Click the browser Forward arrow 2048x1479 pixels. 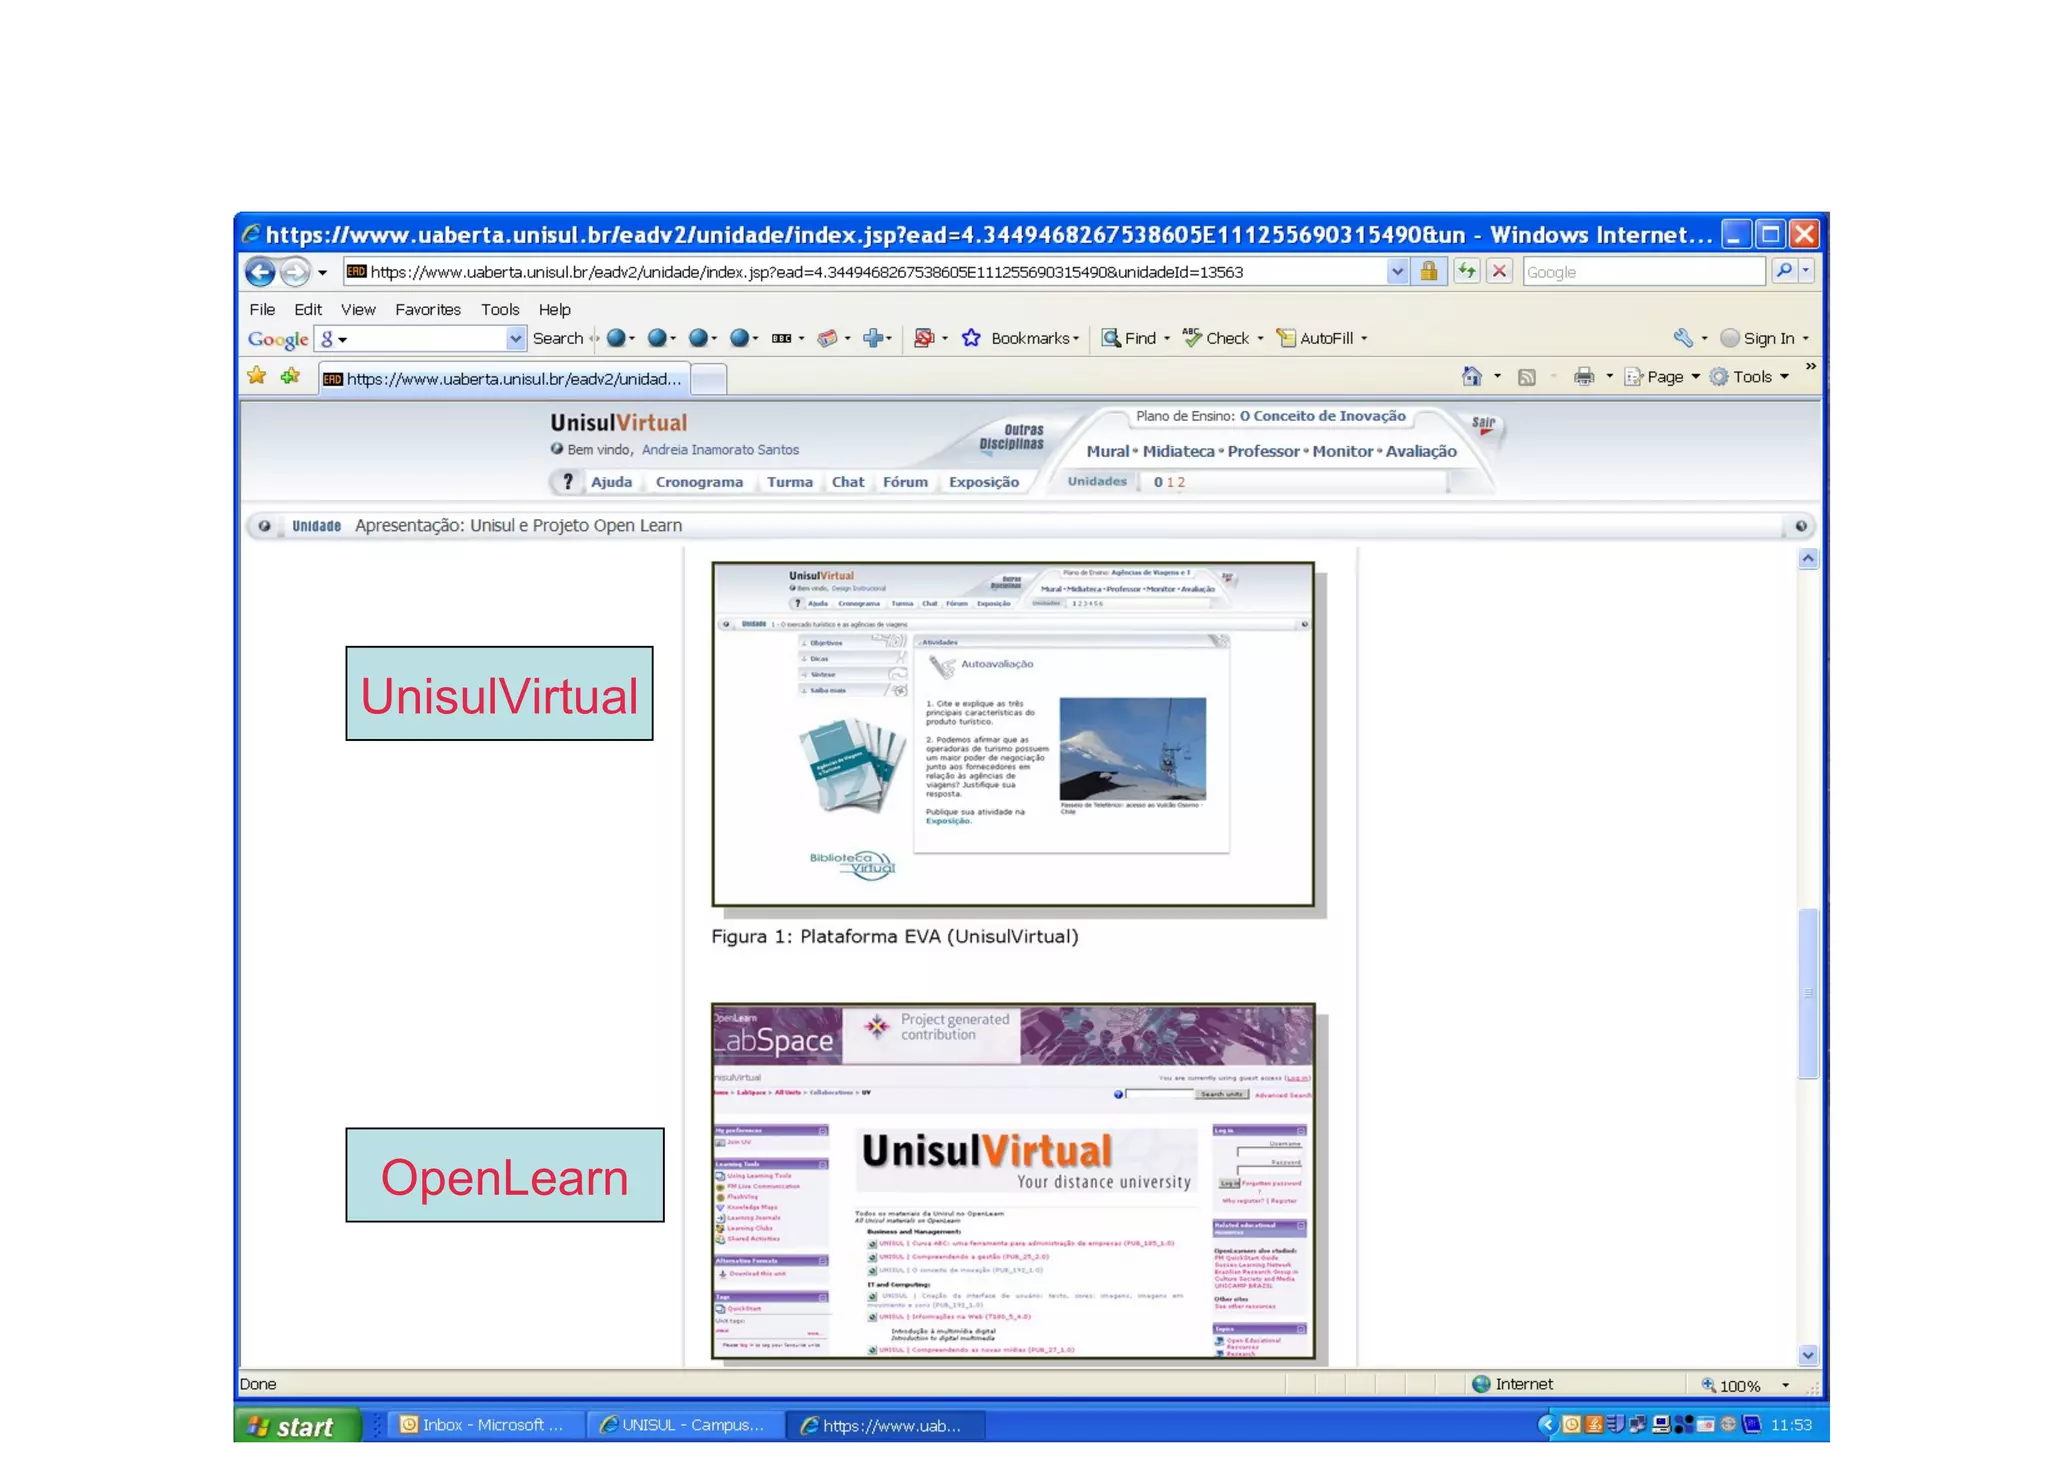pyautogui.click(x=294, y=272)
